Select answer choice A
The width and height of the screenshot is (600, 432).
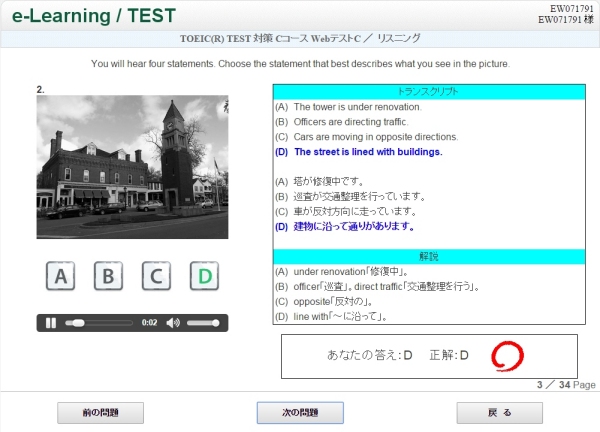(60, 276)
